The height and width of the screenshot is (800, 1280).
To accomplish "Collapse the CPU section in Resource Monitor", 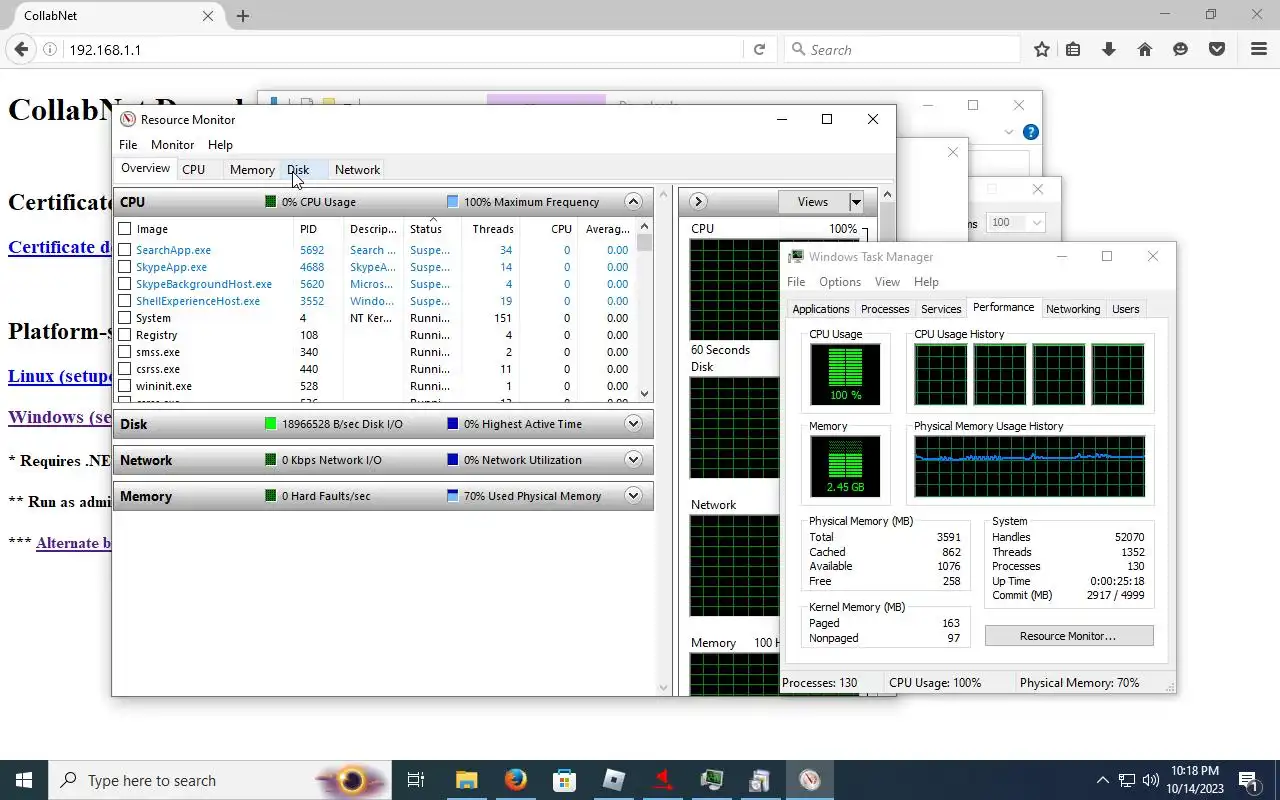I will point(633,202).
